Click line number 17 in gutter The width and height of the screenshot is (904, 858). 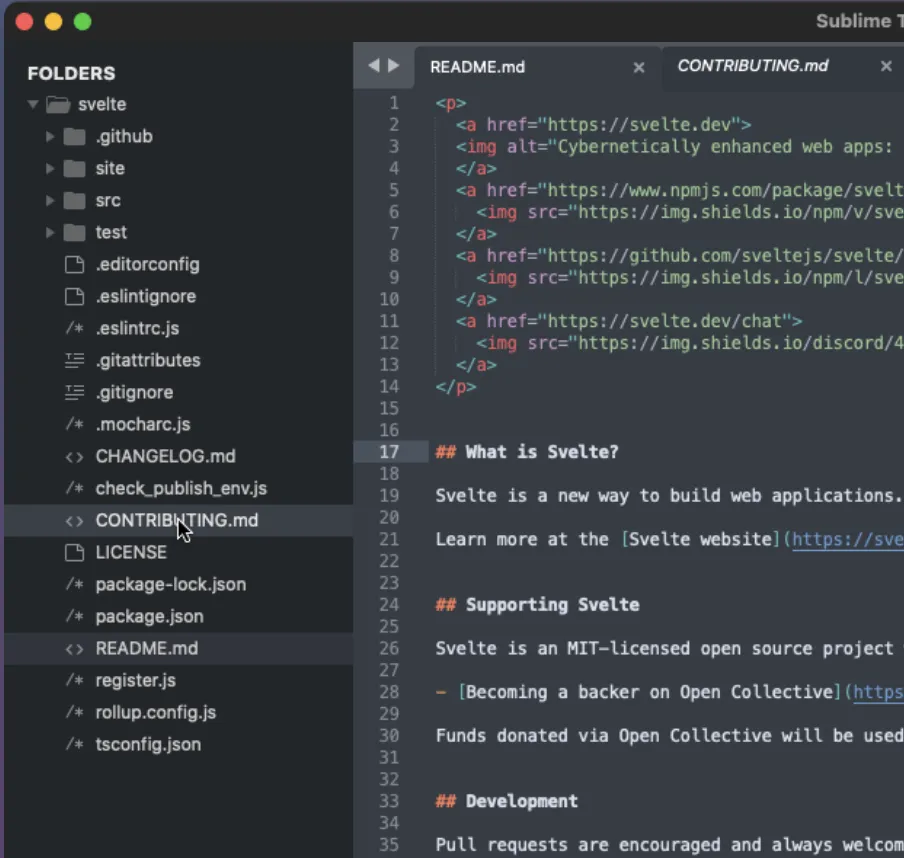coord(389,452)
